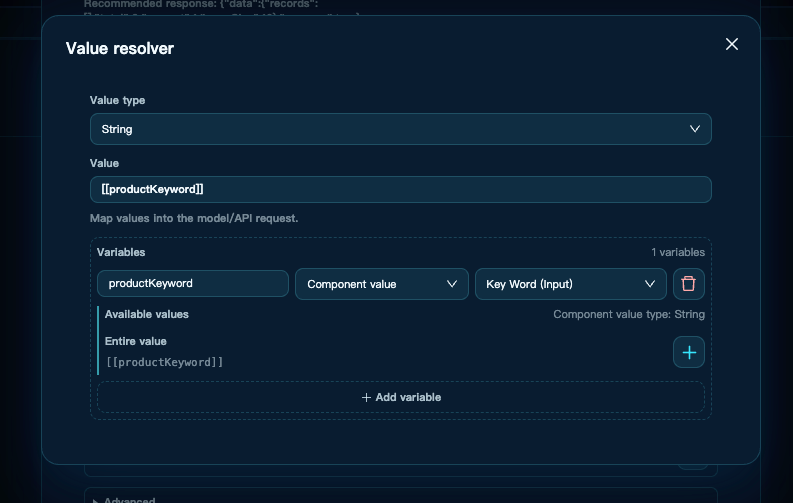Image resolution: width=793 pixels, height=503 pixels.
Task: Click the Entire value label
Action: pos(136,341)
